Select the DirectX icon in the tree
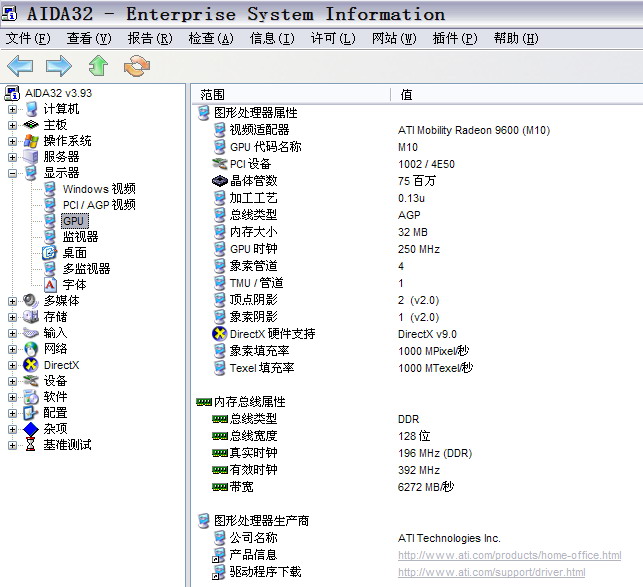 pos(31,365)
